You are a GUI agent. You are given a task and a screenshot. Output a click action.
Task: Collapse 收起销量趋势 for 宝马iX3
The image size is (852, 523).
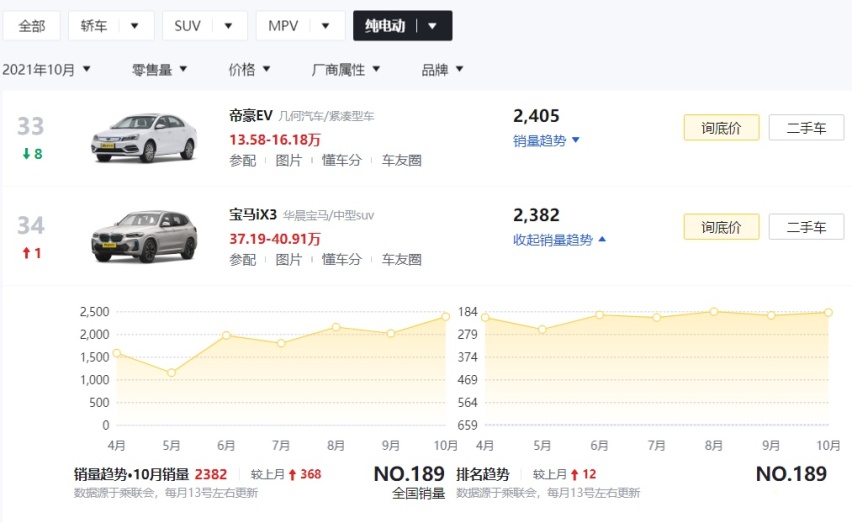point(559,240)
